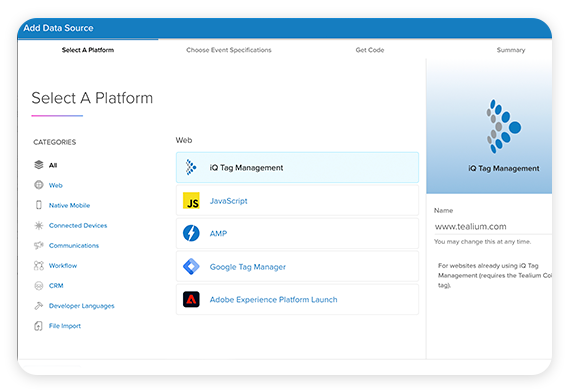Click the Workflow category icon
The height and width of the screenshot is (391, 565).
coord(39,266)
